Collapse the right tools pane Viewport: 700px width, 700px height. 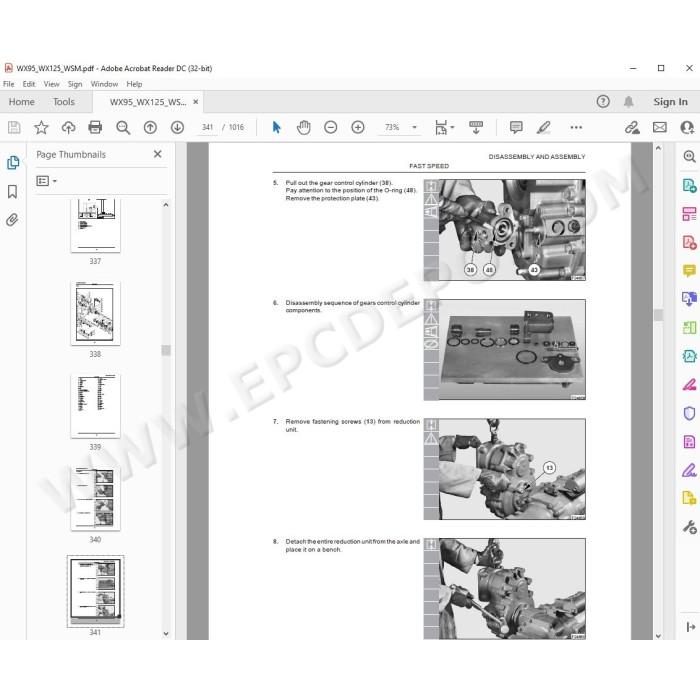click(x=690, y=627)
